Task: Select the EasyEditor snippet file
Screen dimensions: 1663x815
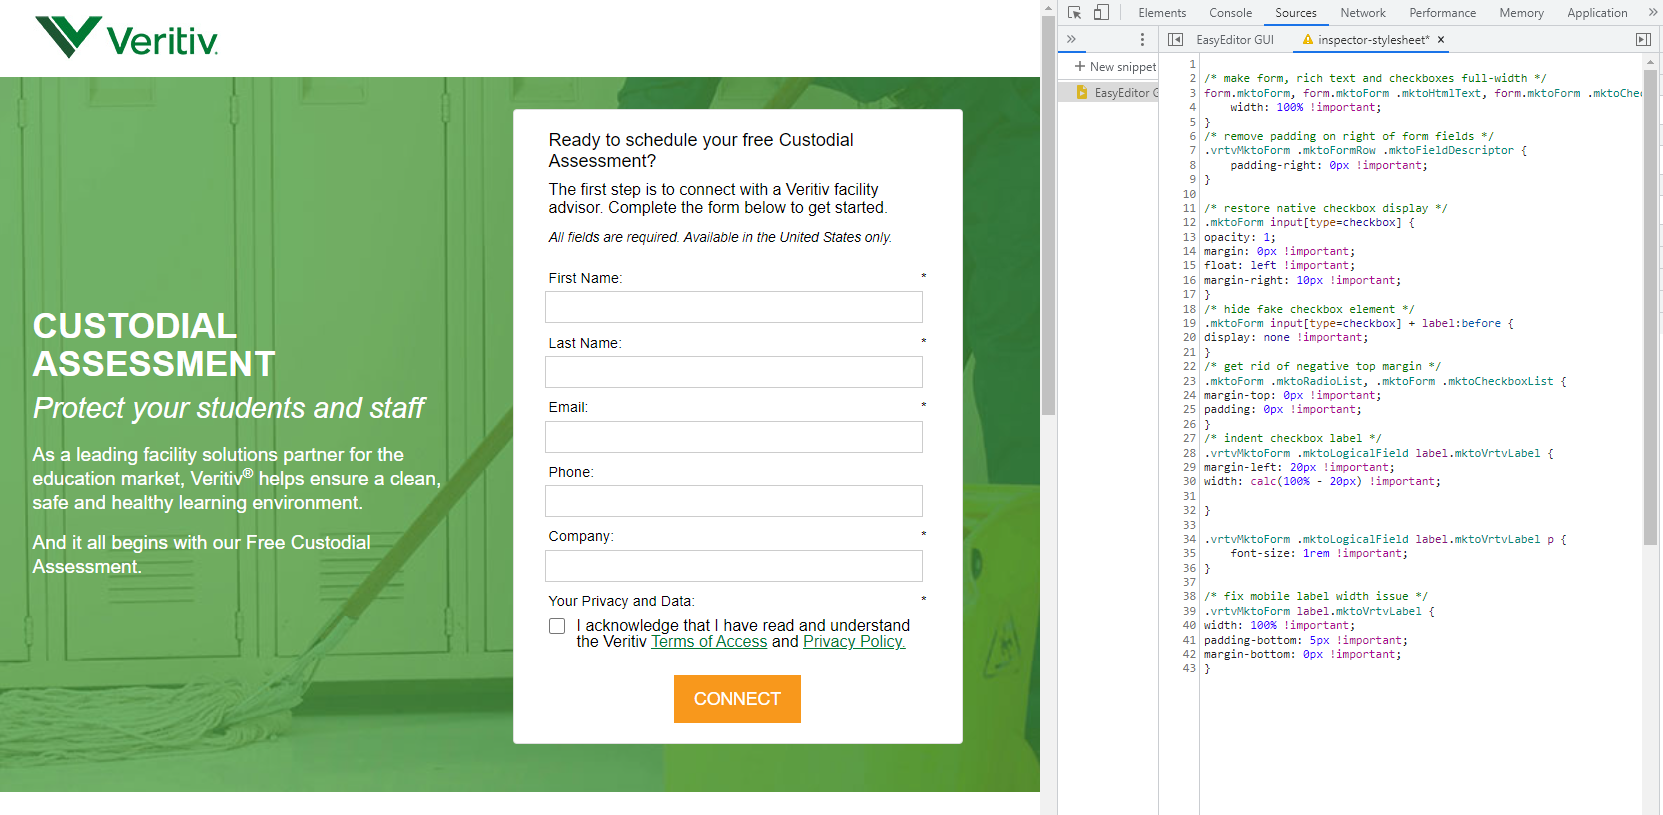Action: (x=1116, y=92)
